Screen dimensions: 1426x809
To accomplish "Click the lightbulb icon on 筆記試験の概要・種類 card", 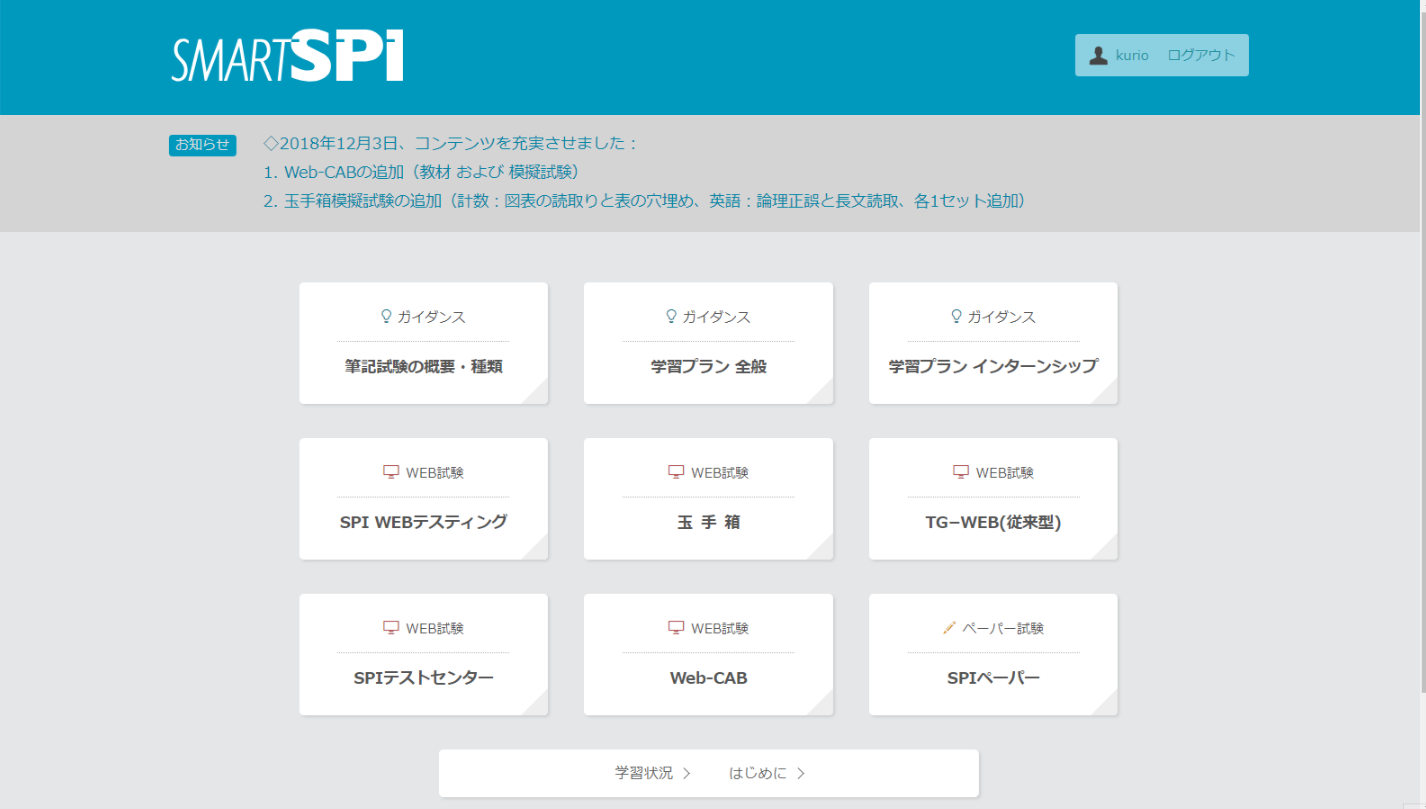I will [386, 316].
